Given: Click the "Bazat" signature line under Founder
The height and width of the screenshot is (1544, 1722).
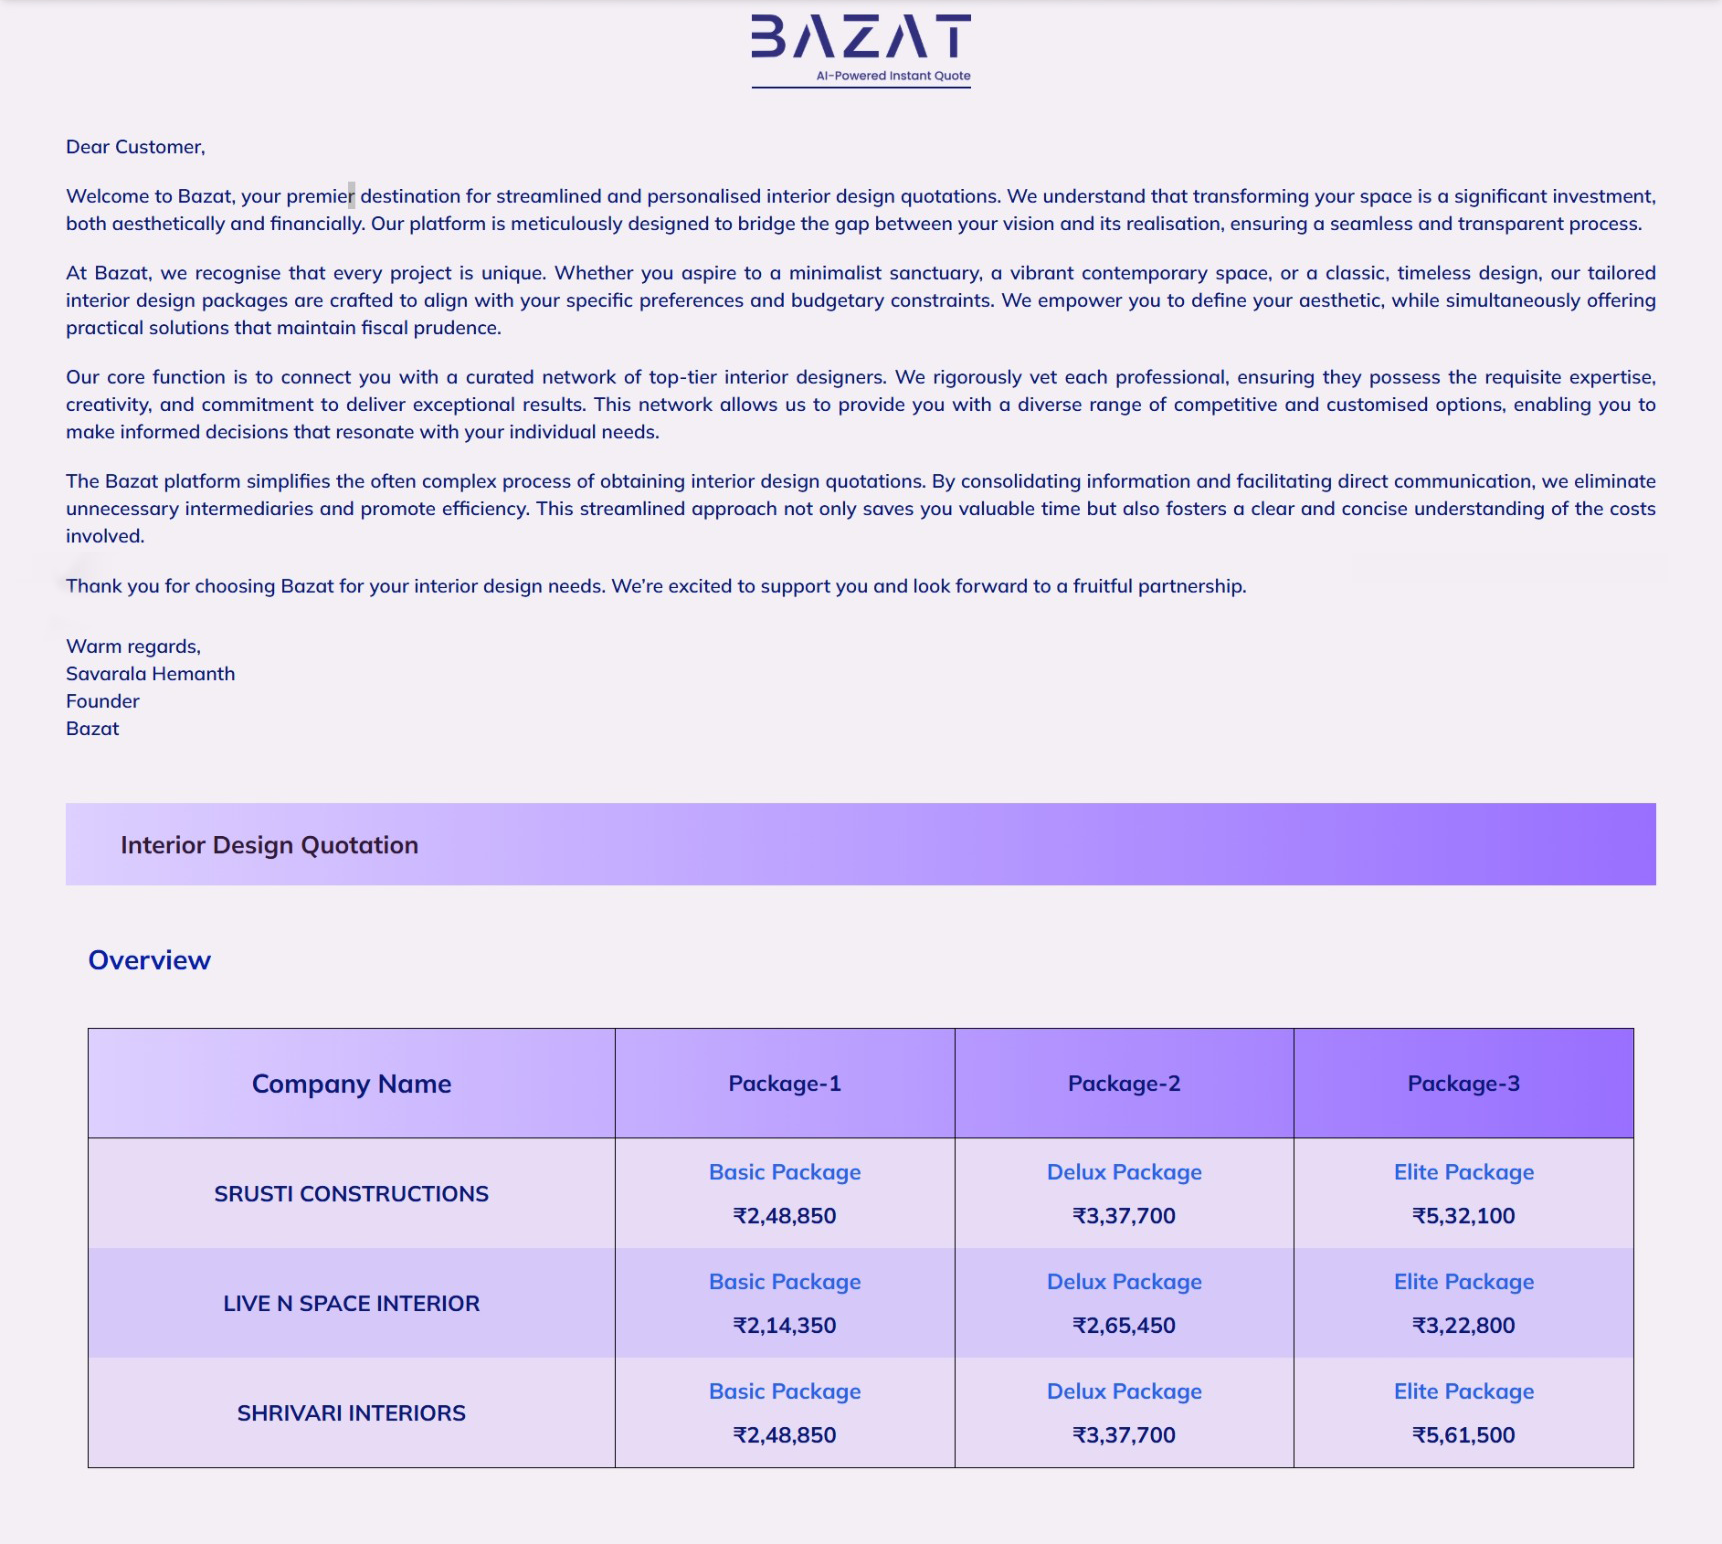Looking at the screenshot, I should [x=92, y=729].
